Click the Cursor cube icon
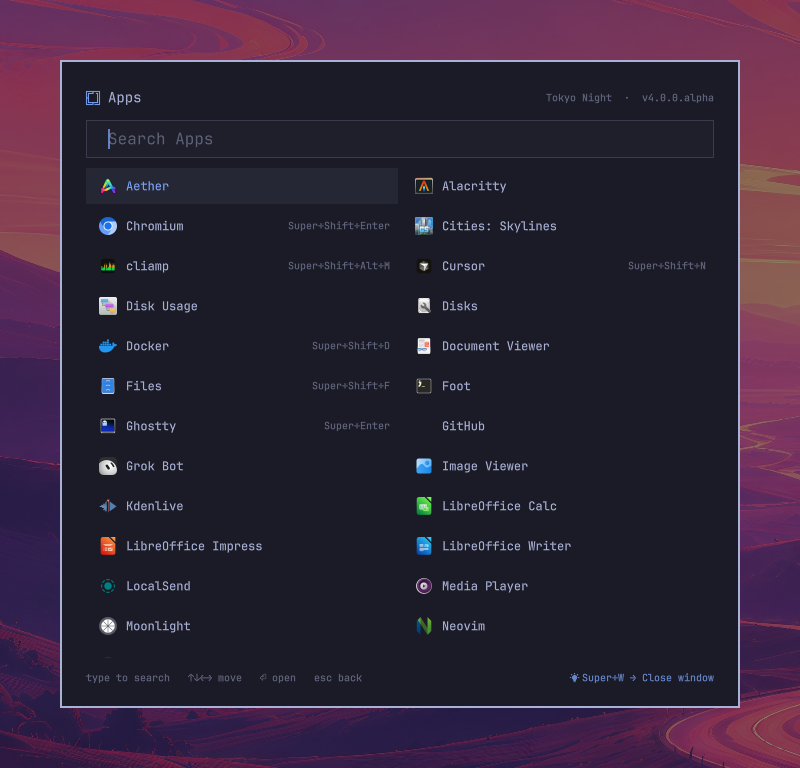800x768 pixels. point(423,266)
